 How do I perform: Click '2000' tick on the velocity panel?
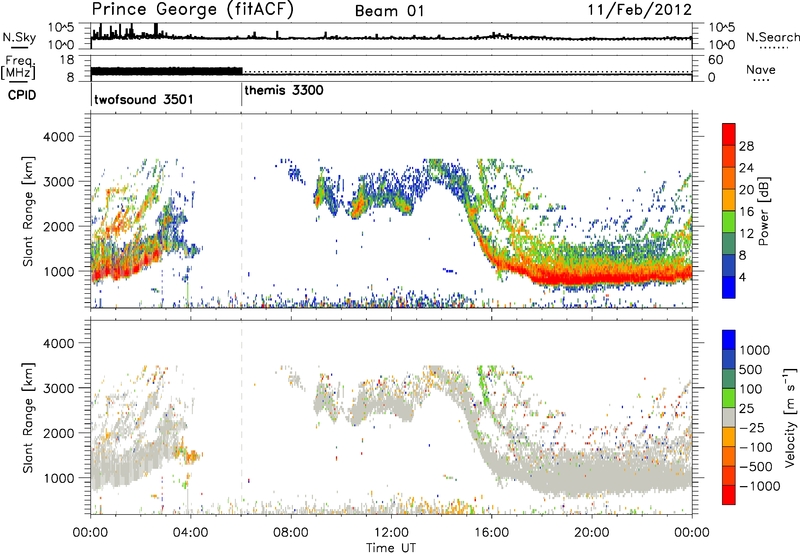pyautogui.click(x=59, y=433)
